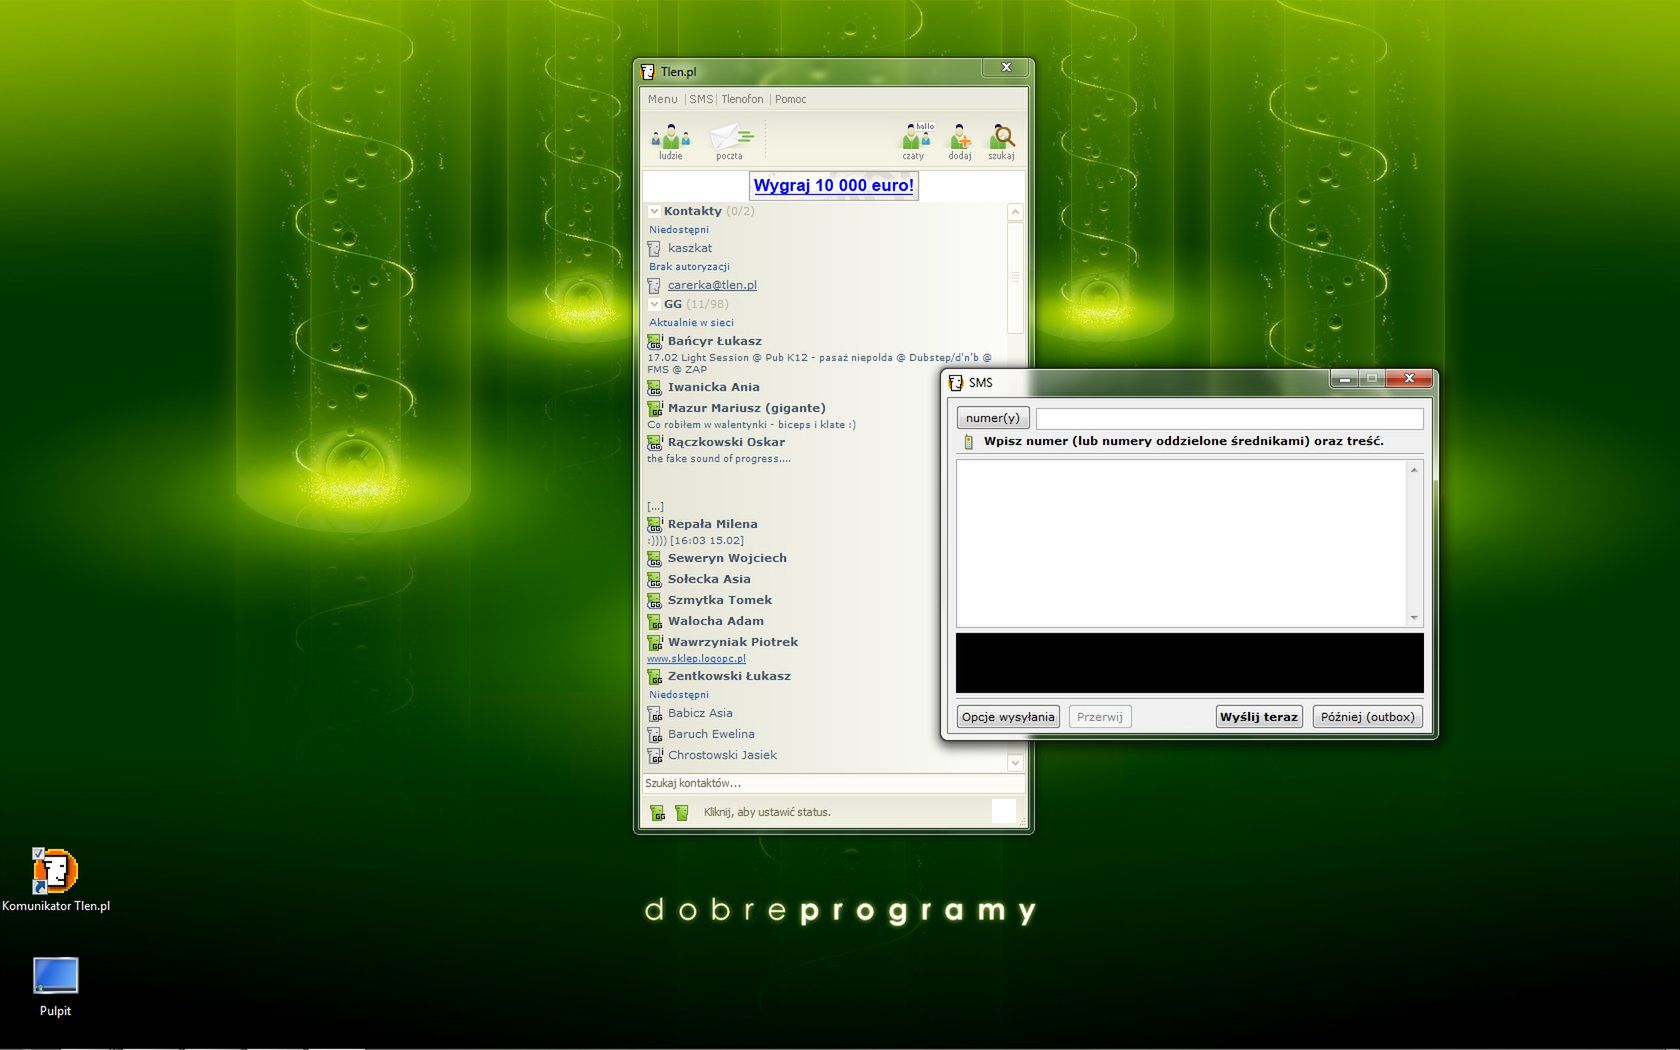Screen dimensions: 1680x1050
Task: Select contact Zentkowski Łukasz
Action: [729, 676]
